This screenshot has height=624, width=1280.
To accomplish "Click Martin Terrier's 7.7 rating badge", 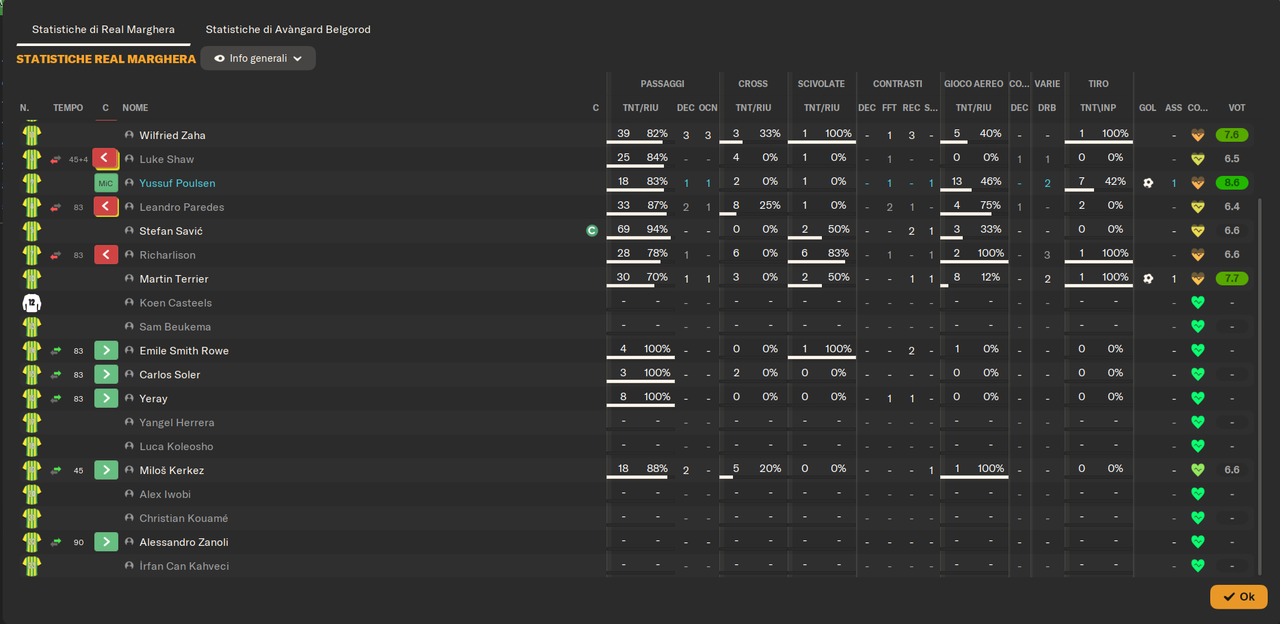I will point(1231,279).
